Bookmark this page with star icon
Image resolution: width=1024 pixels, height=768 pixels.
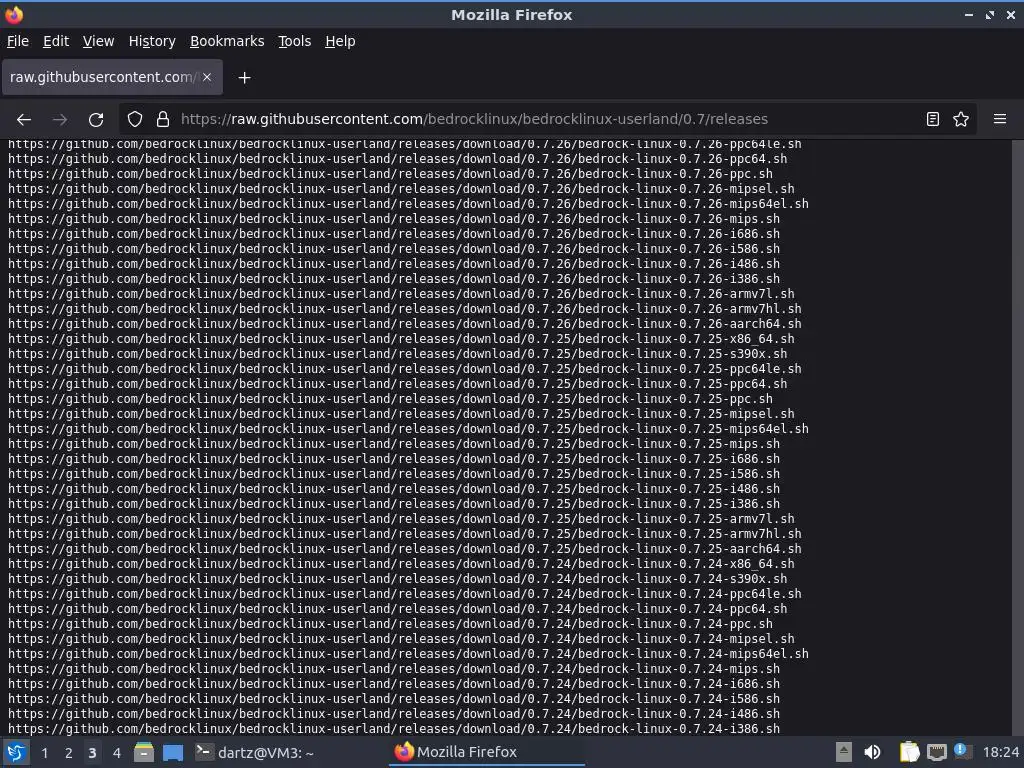(x=961, y=119)
